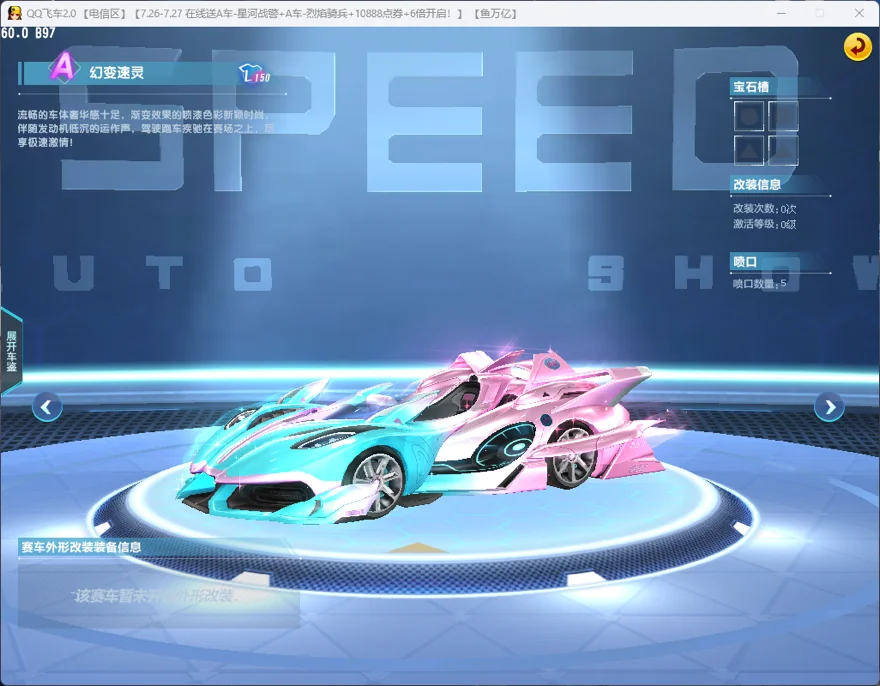Click the 改装次数:0次 value
The width and height of the screenshot is (880, 686).
point(764,209)
